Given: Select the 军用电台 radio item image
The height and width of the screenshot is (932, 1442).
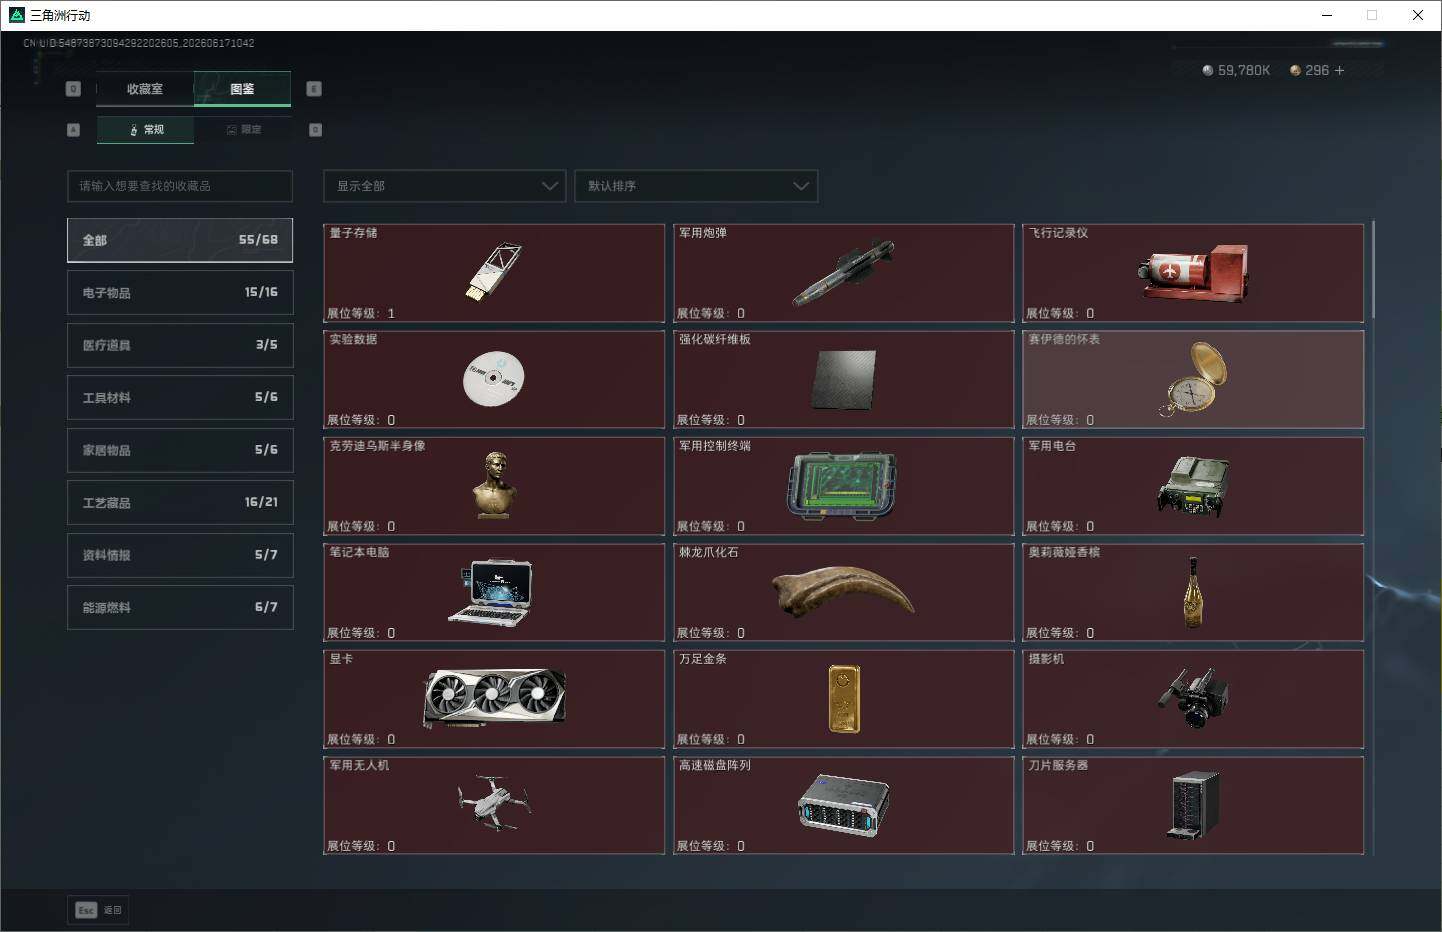Looking at the screenshot, I should pos(1193,486).
